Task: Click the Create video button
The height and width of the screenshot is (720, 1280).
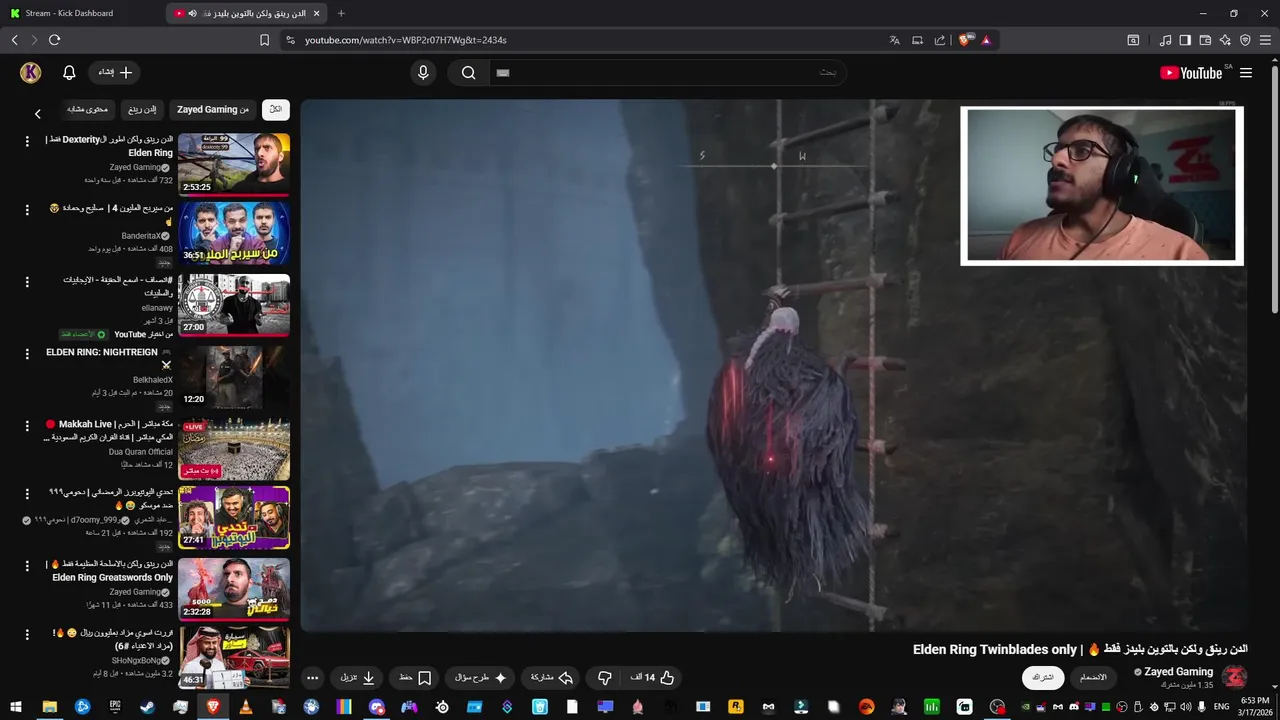Action: point(115,73)
